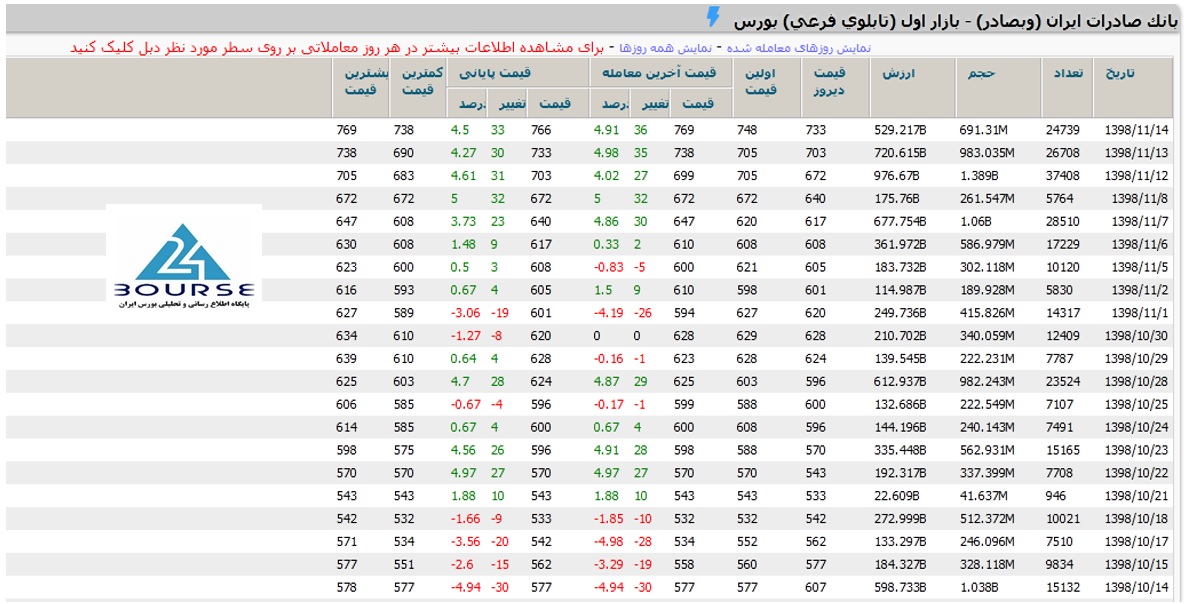Click the value cell "976.67B"

coord(896,176)
